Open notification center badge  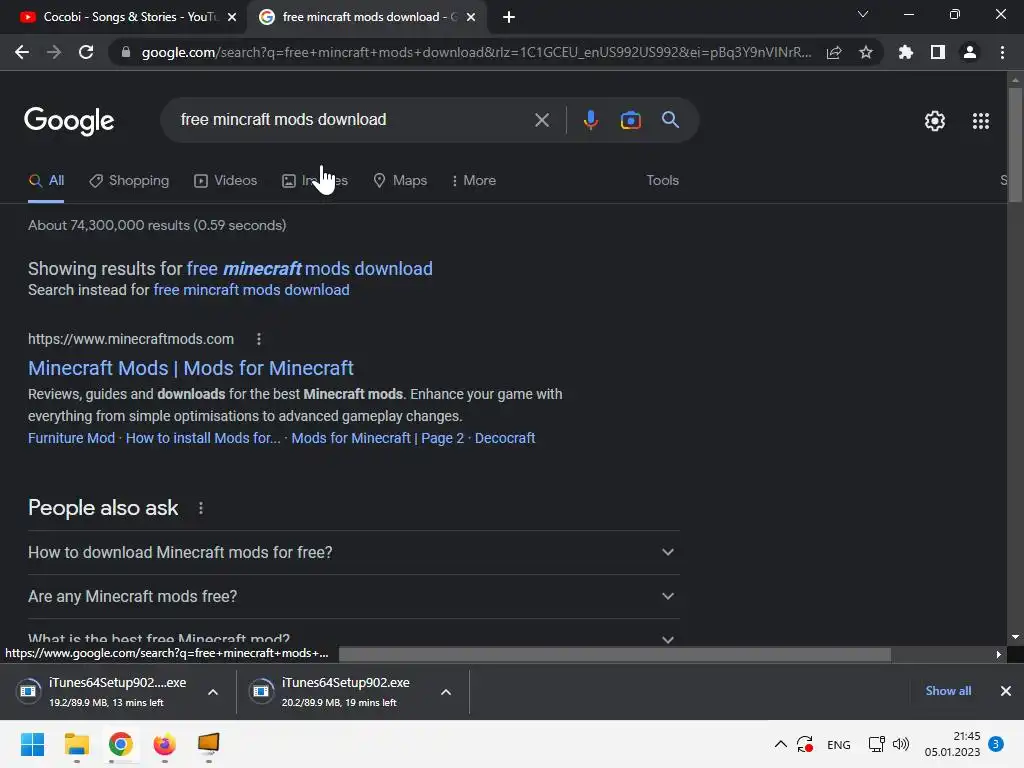[996, 744]
